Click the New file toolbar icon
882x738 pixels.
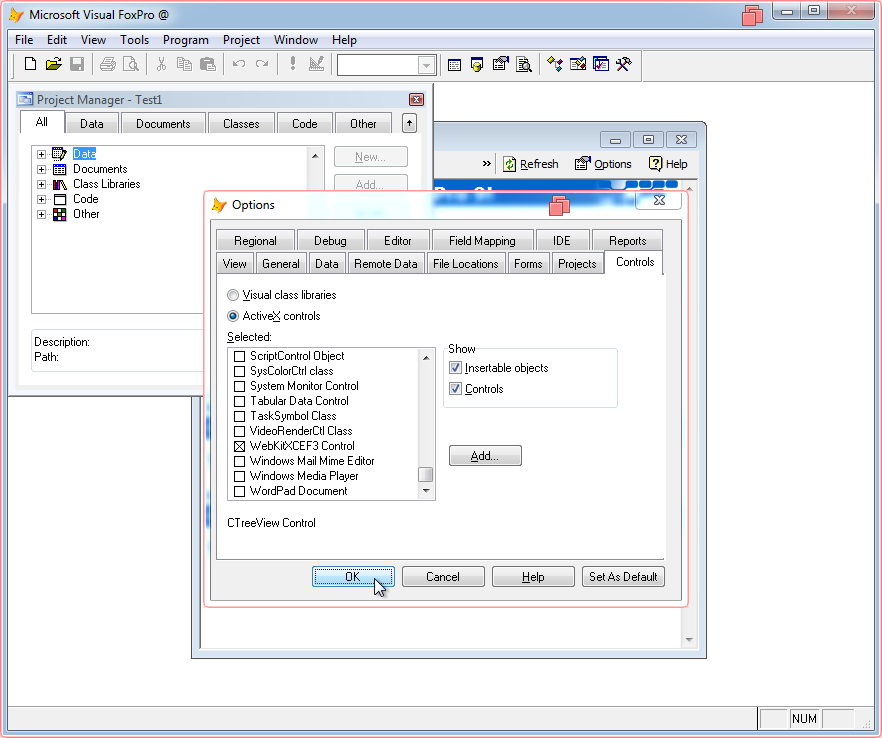coord(30,64)
